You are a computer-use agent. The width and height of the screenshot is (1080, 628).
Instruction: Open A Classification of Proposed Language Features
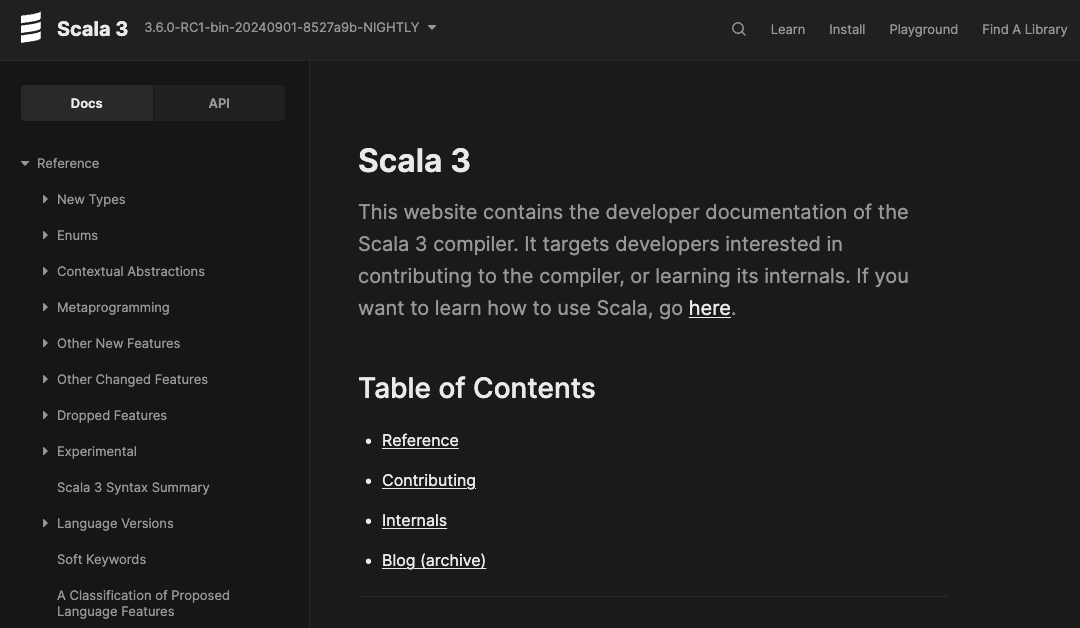(143, 603)
